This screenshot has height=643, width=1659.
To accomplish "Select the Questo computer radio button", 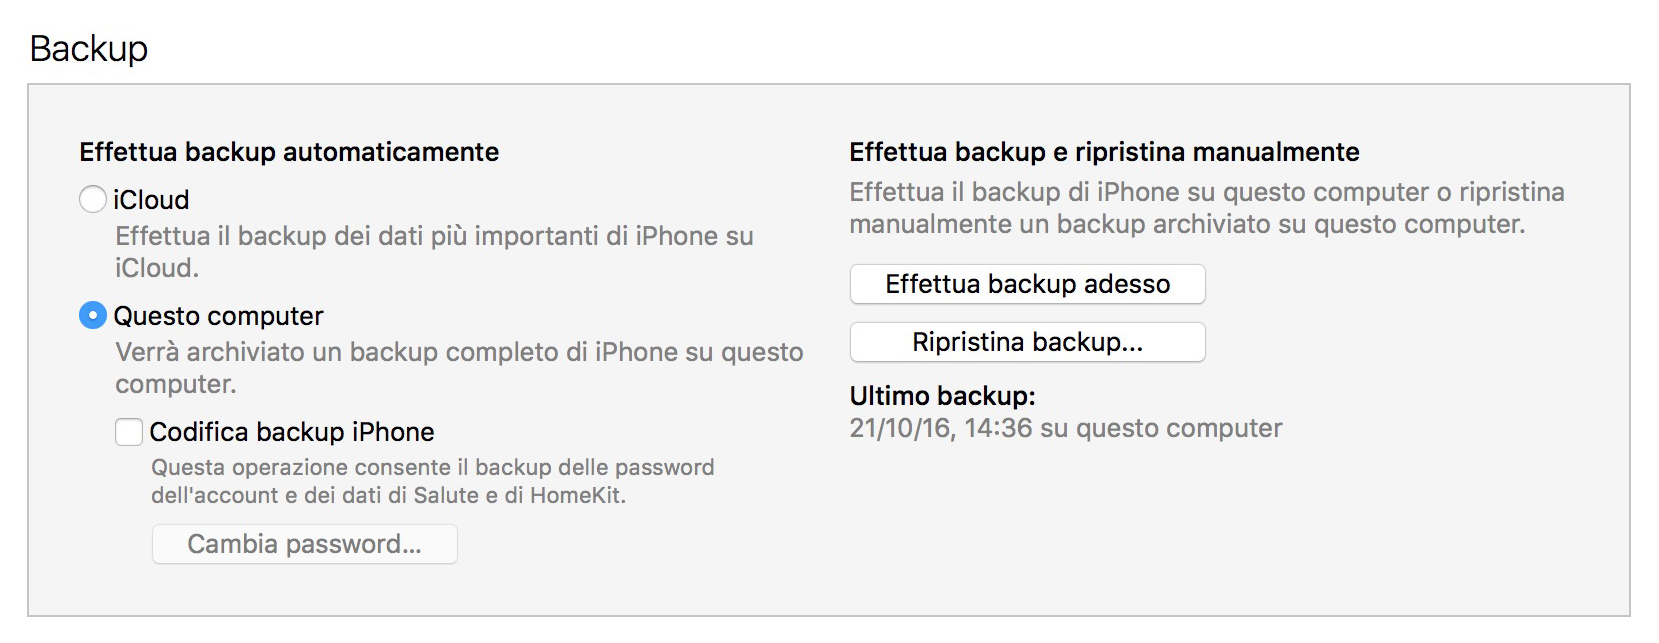I will click(x=93, y=316).
